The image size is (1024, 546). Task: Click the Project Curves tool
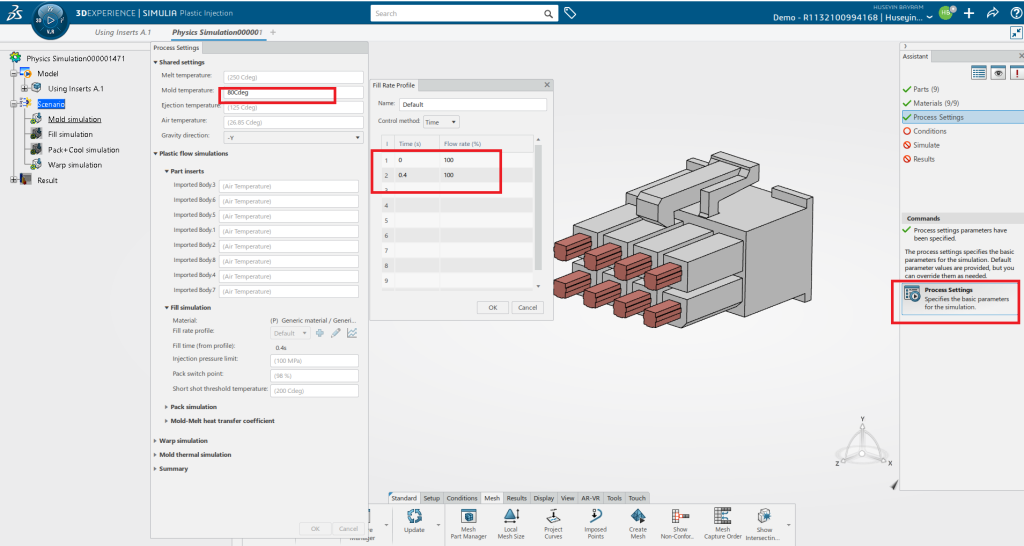(x=553, y=516)
